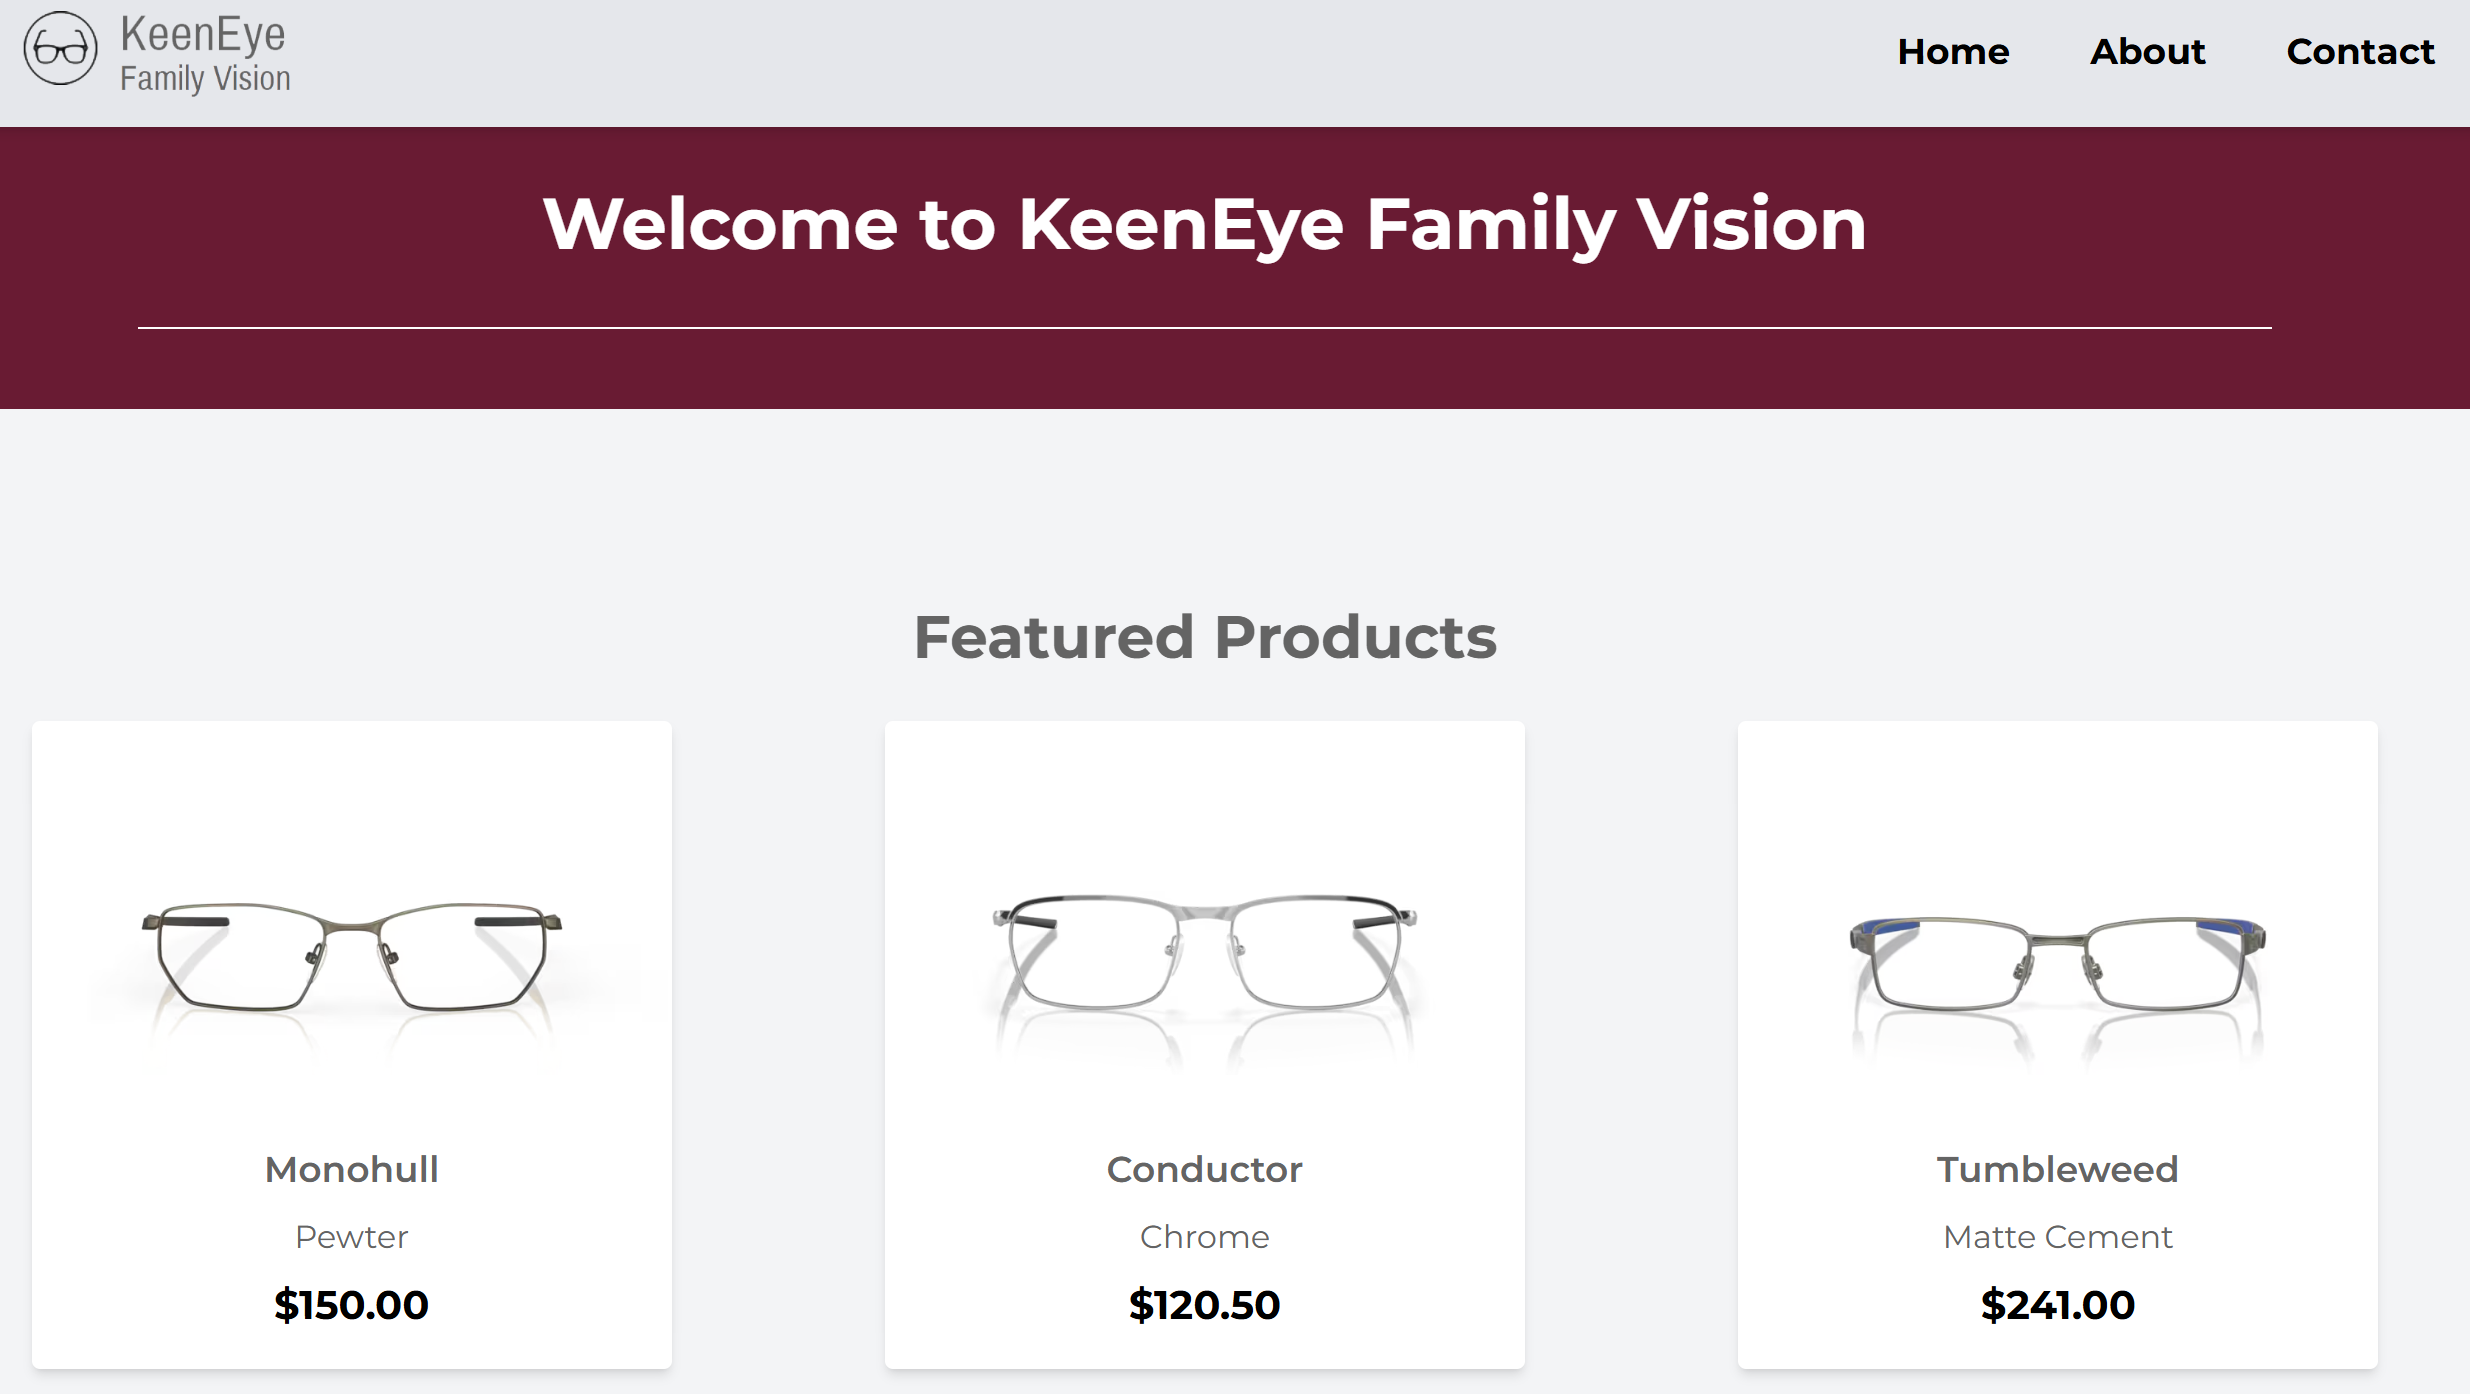Image resolution: width=2470 pixels, height=1394 pixels.
Task: Open the Tumbleweed product title
Action: (2057, 1169)
